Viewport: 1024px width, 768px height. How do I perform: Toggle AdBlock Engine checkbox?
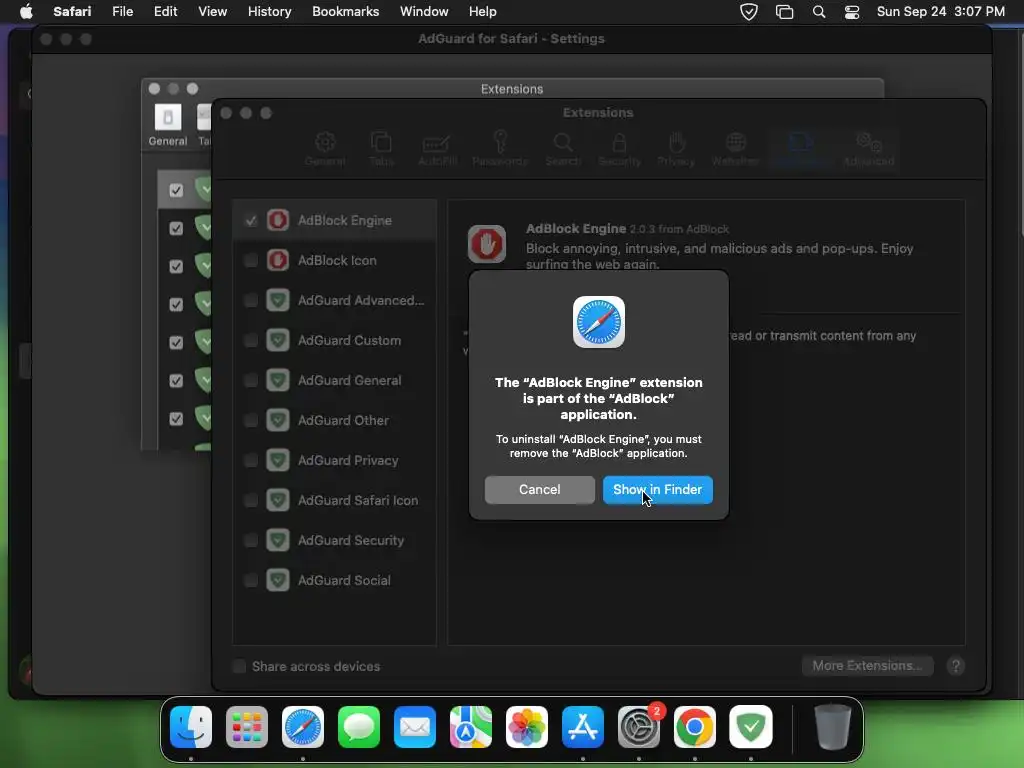[251, 221]
